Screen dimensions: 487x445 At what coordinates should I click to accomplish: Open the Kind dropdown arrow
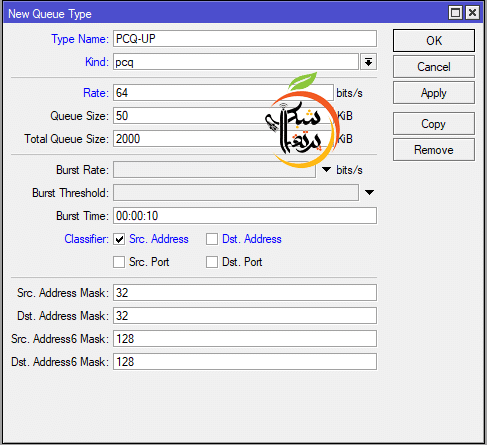coord(368,62)
